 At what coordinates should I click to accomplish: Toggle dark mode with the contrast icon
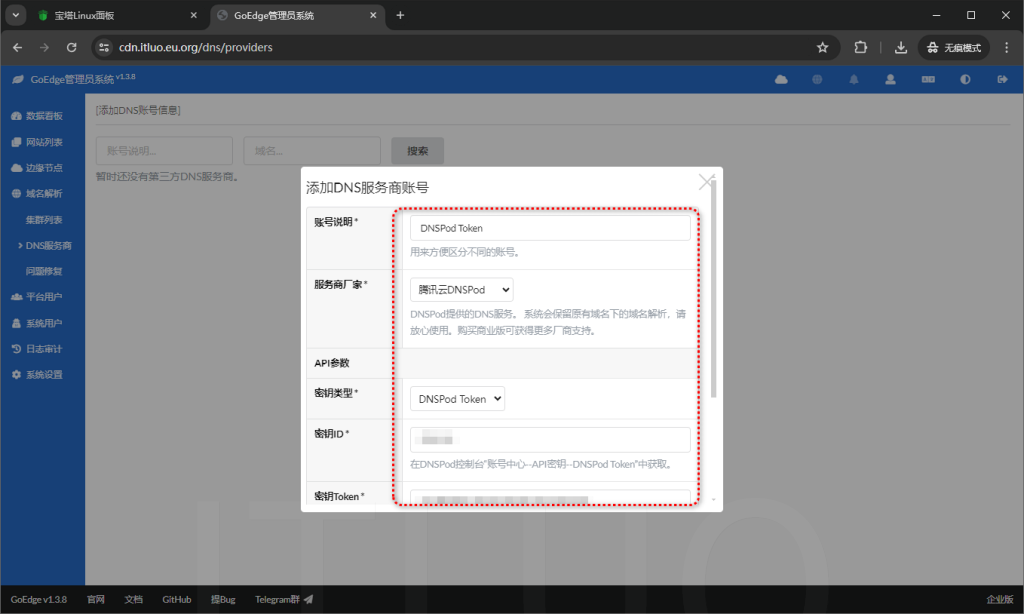(x=963, y=78)
